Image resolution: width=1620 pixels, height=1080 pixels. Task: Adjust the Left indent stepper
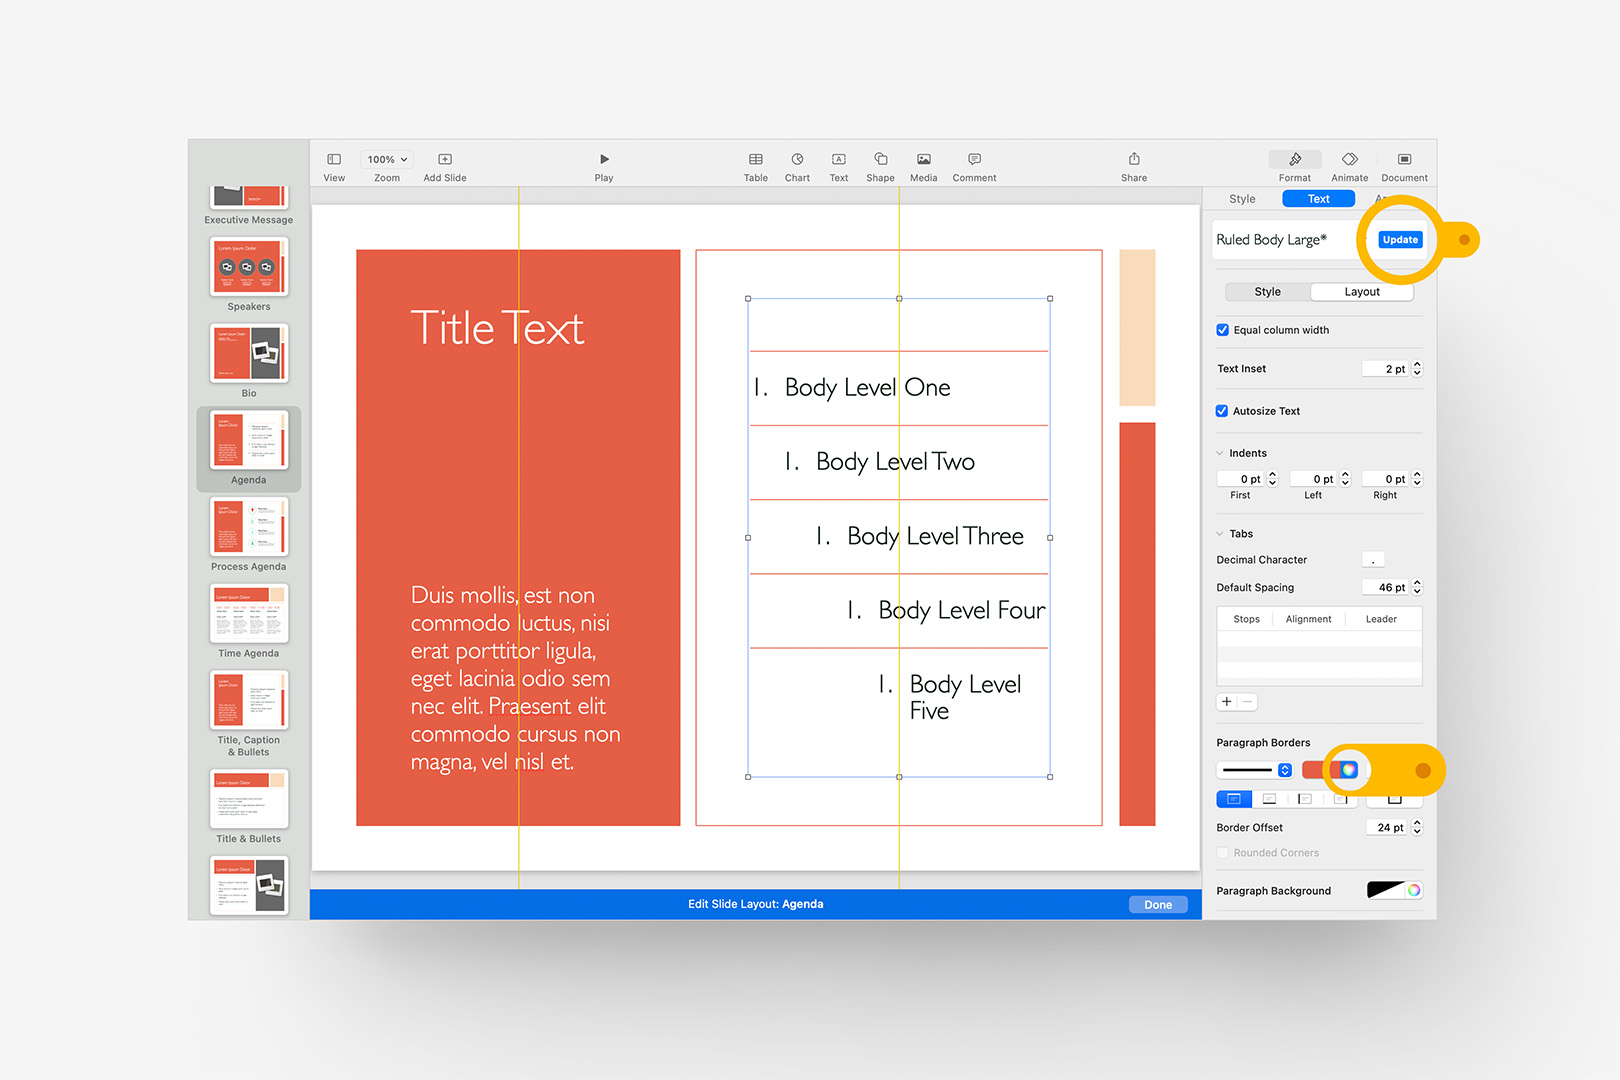point(1345,479)
